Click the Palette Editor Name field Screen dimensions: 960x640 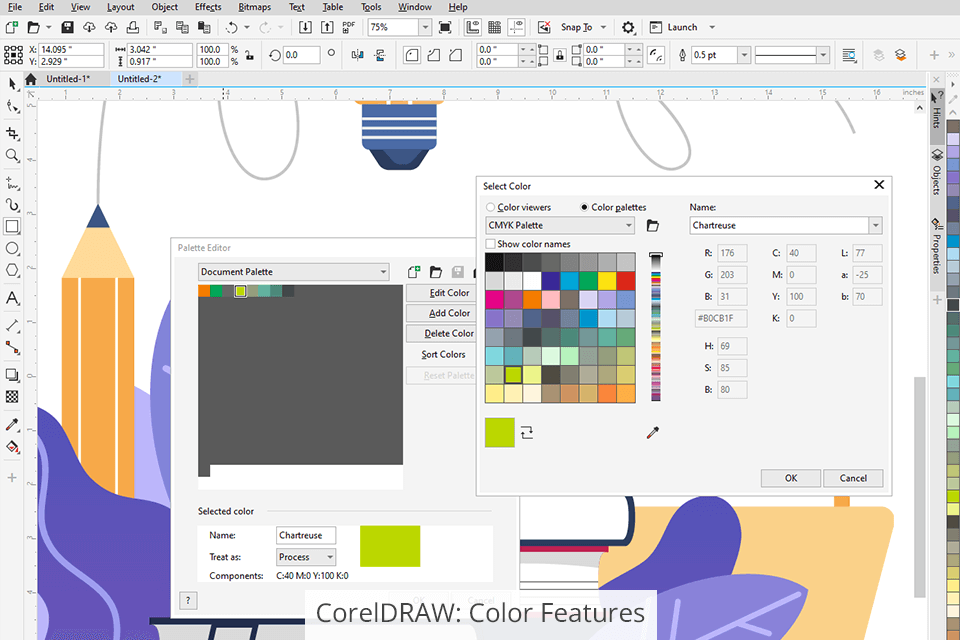pyautogui.click(x=306, y=535)
